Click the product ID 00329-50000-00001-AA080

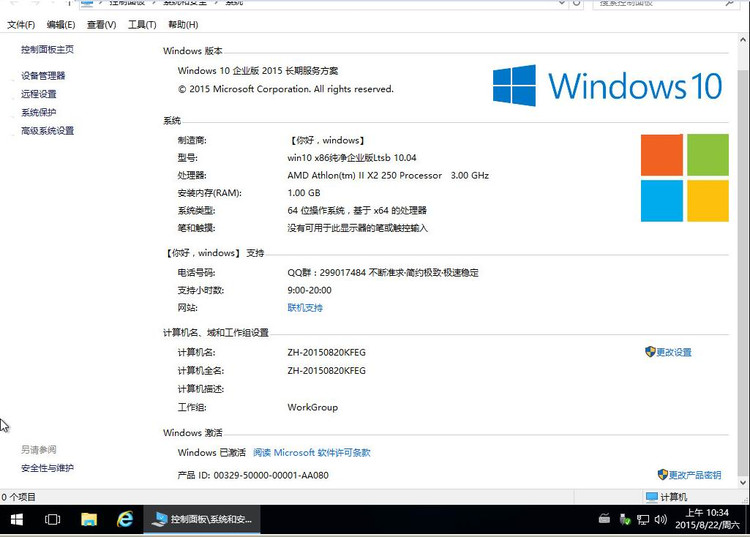271,475
